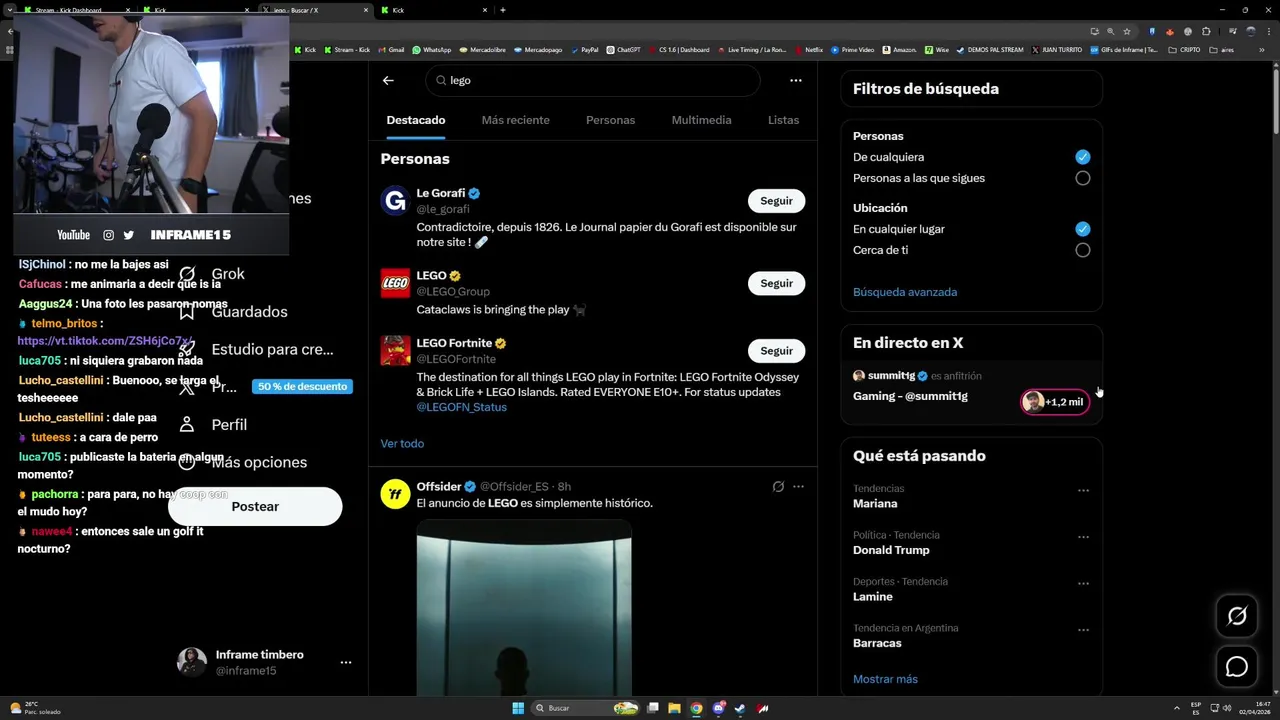Open LEGO red logo avatar
Image resolution: width=1280 pixels, height=720 pixels.
395,283
